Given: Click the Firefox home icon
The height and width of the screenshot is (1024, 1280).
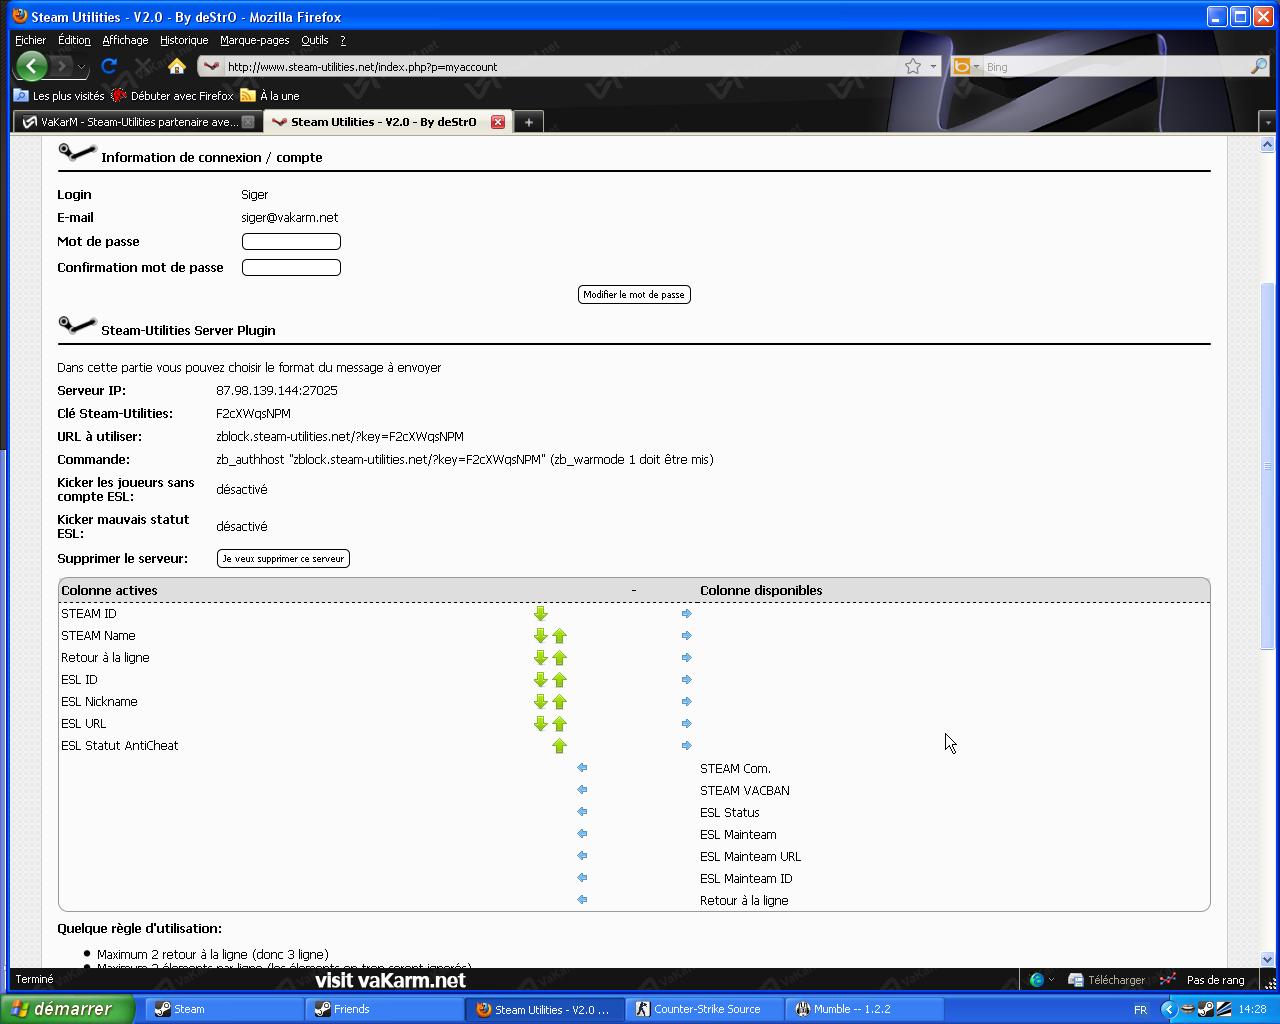Looking at the screenshot, I should pos(176,67).
